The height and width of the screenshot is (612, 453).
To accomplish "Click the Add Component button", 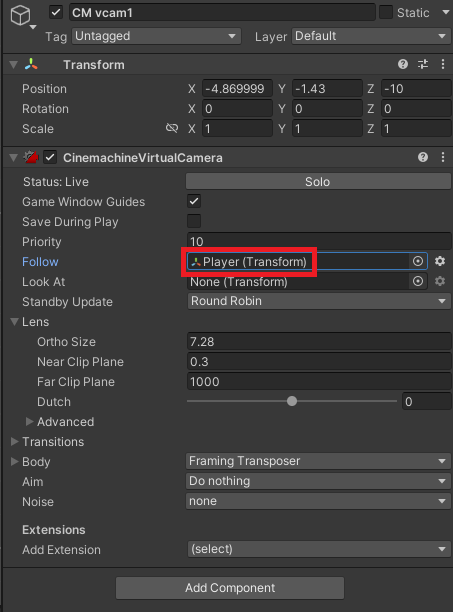I will click(x=230, y=588).
